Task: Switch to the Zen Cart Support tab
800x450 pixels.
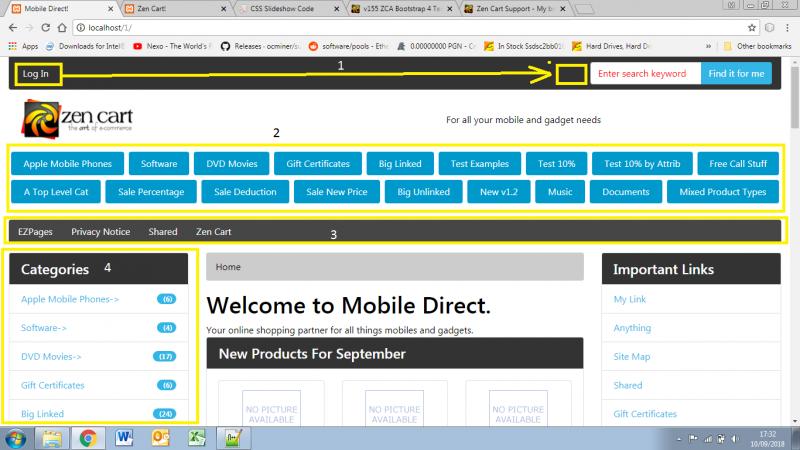Action: tap(513, 9)
